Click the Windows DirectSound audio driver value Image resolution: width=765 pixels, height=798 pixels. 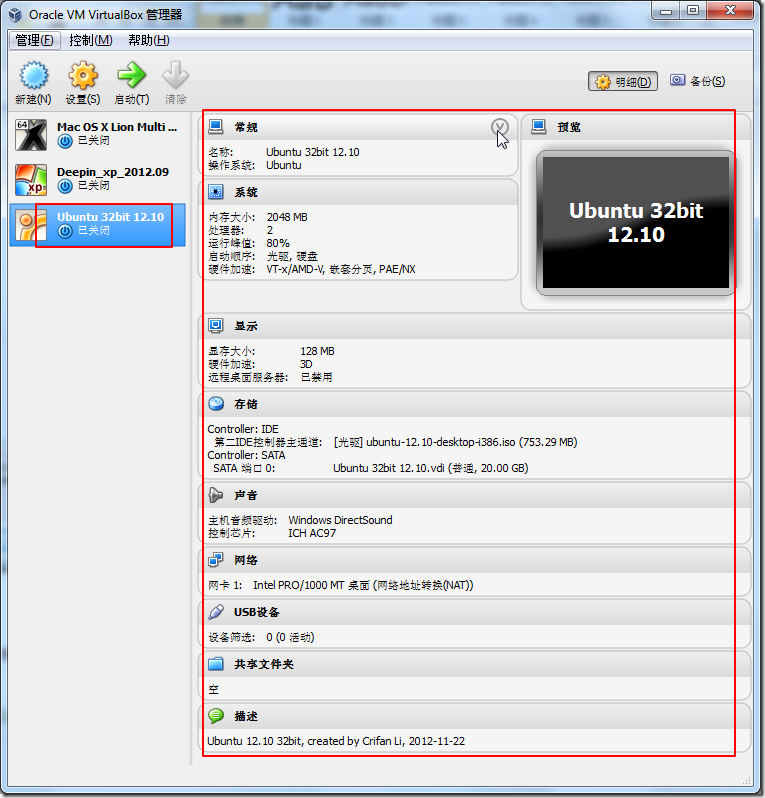[x=341, y=520]
